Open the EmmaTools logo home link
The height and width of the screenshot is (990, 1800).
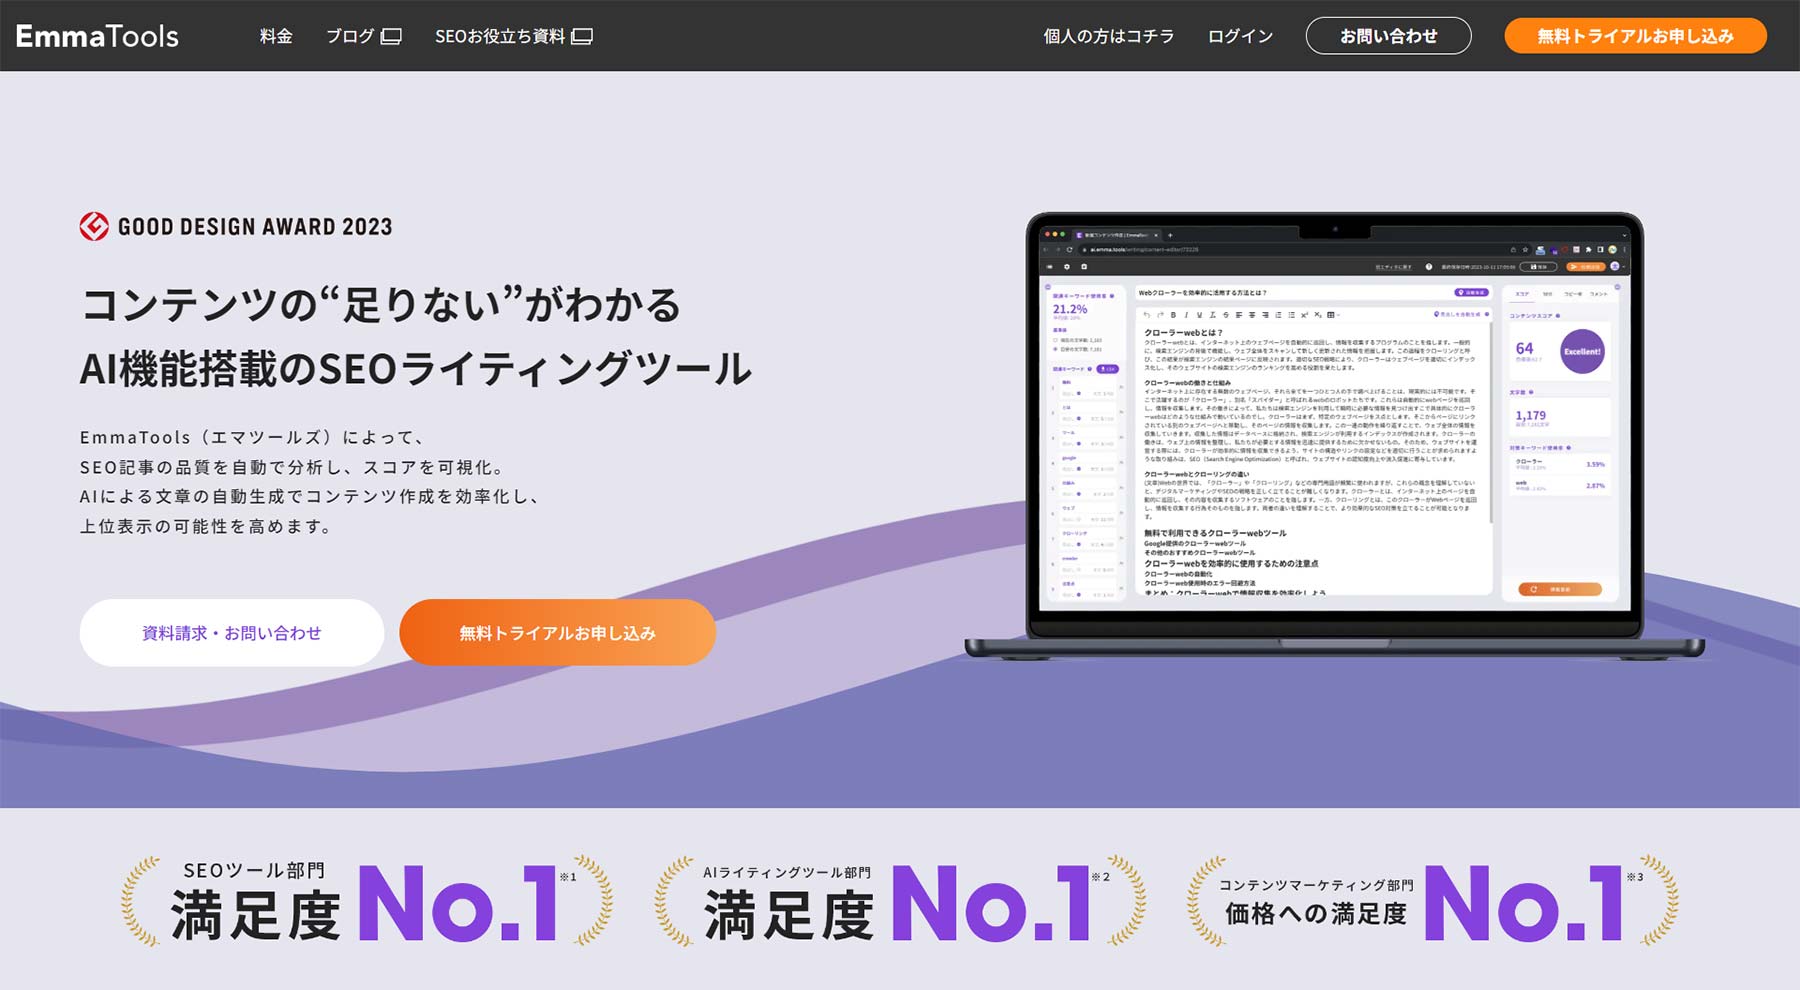(97, 36)
